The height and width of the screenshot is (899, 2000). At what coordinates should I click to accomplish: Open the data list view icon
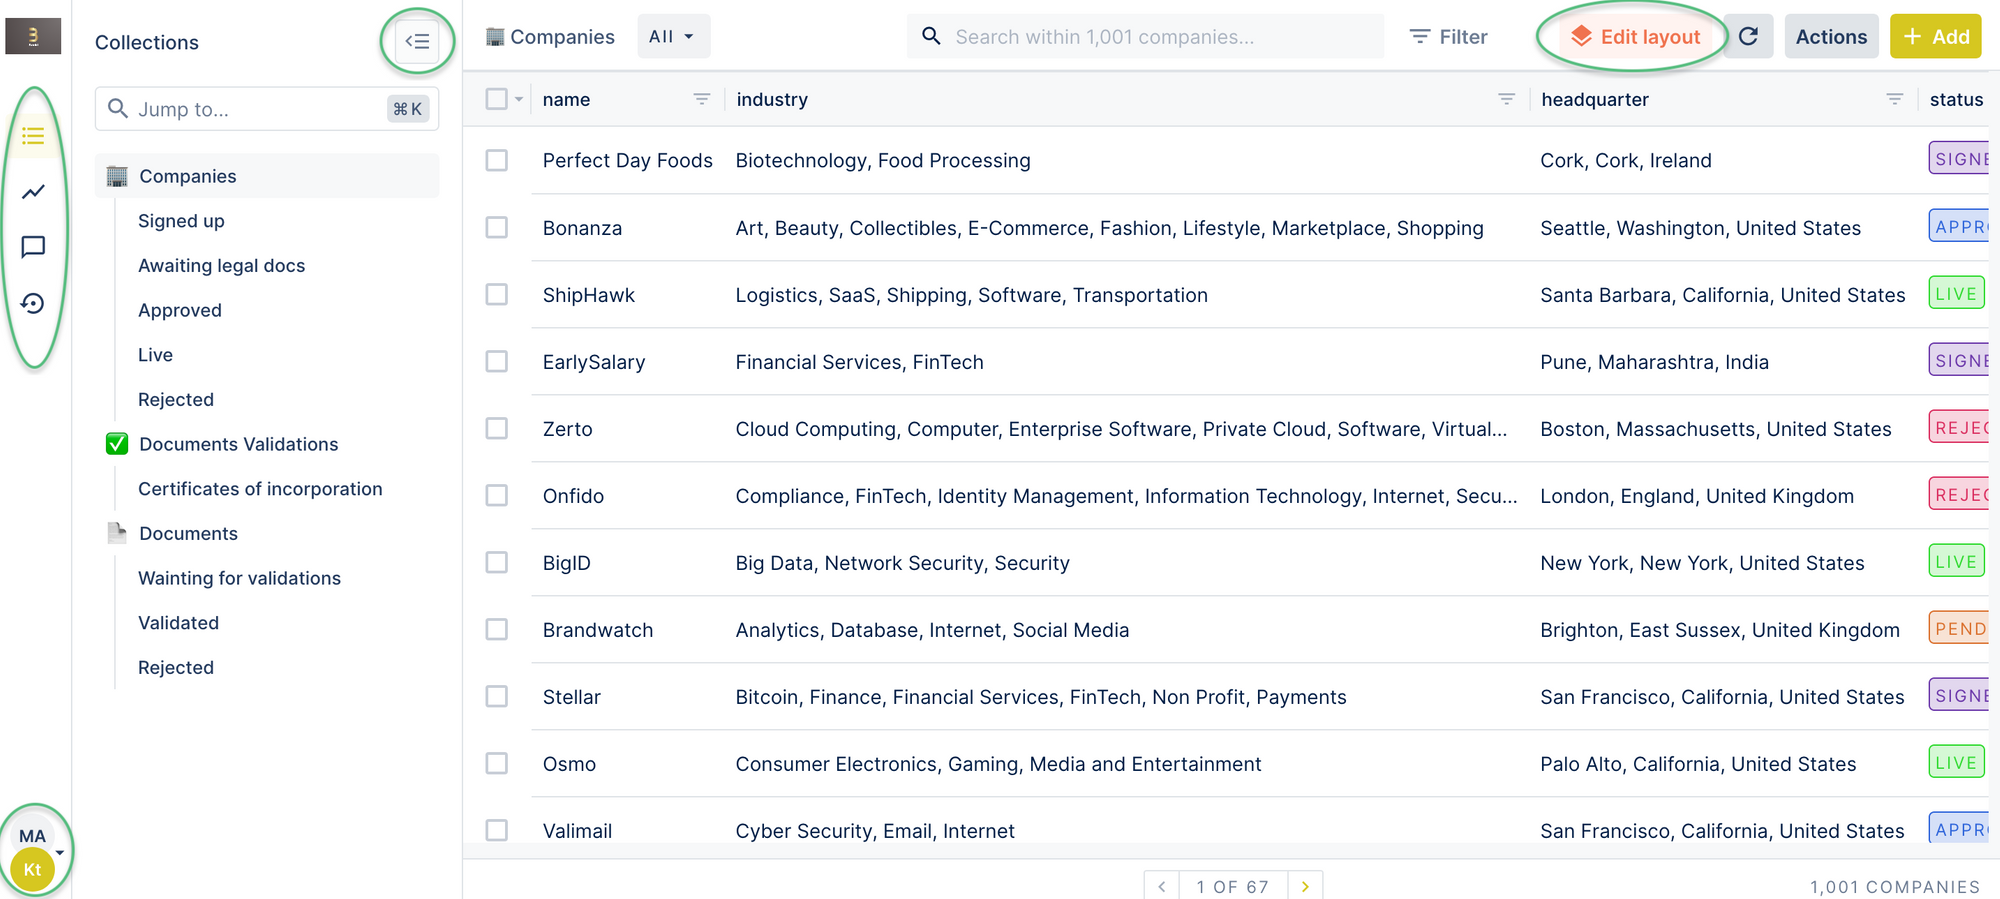[x=33, y=136]
